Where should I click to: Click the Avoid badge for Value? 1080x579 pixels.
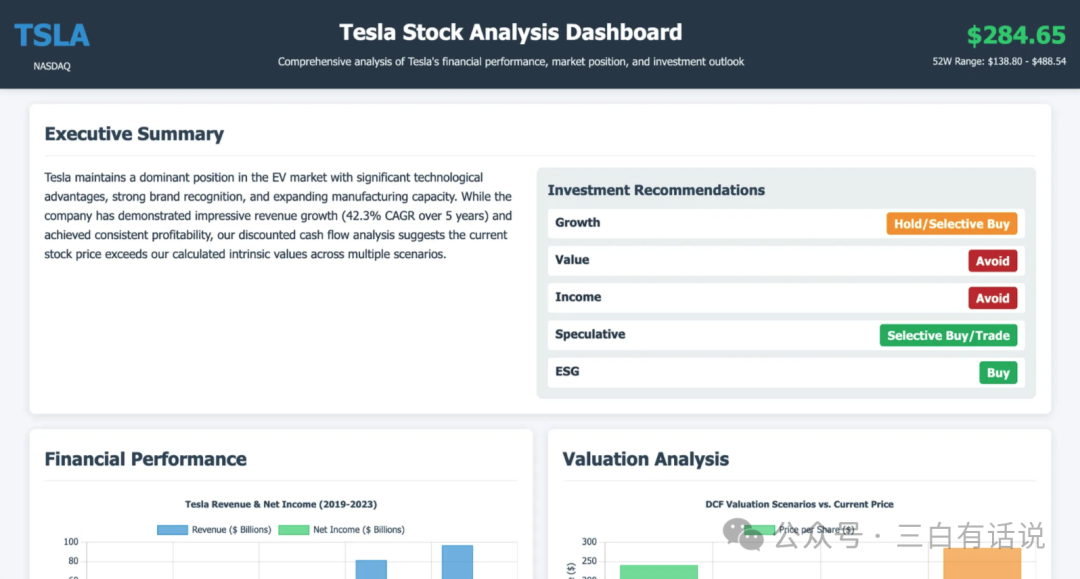click(992, 261)
